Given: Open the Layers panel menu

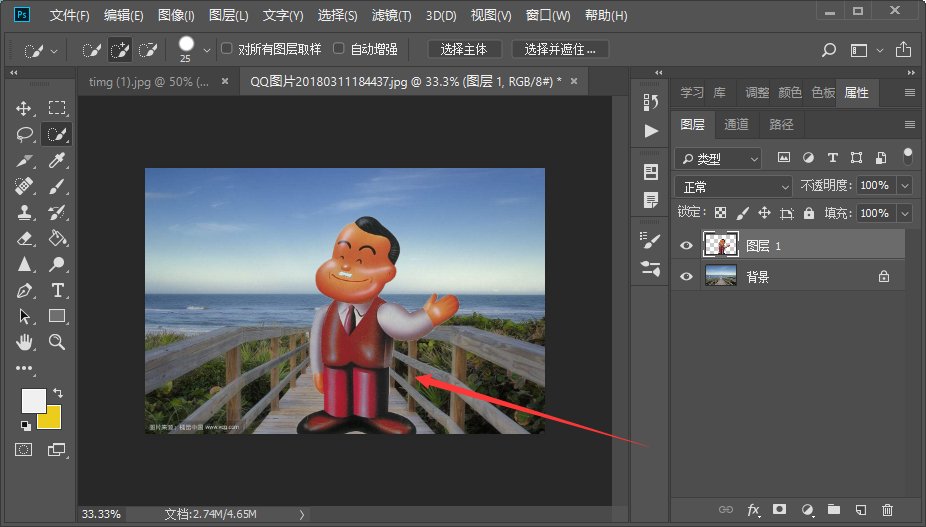Looking at the screenshot, I should pyautogui.click(x=909, y=124).
